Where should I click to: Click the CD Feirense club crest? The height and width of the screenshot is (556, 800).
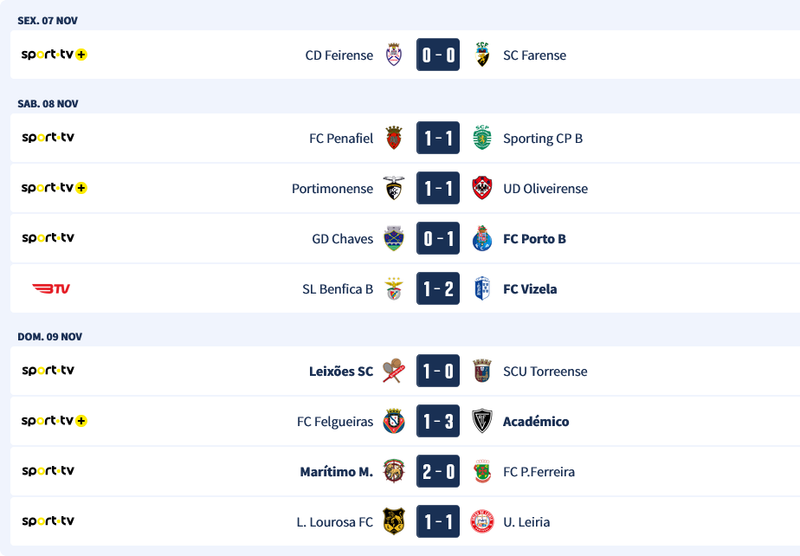click(394, 55)
